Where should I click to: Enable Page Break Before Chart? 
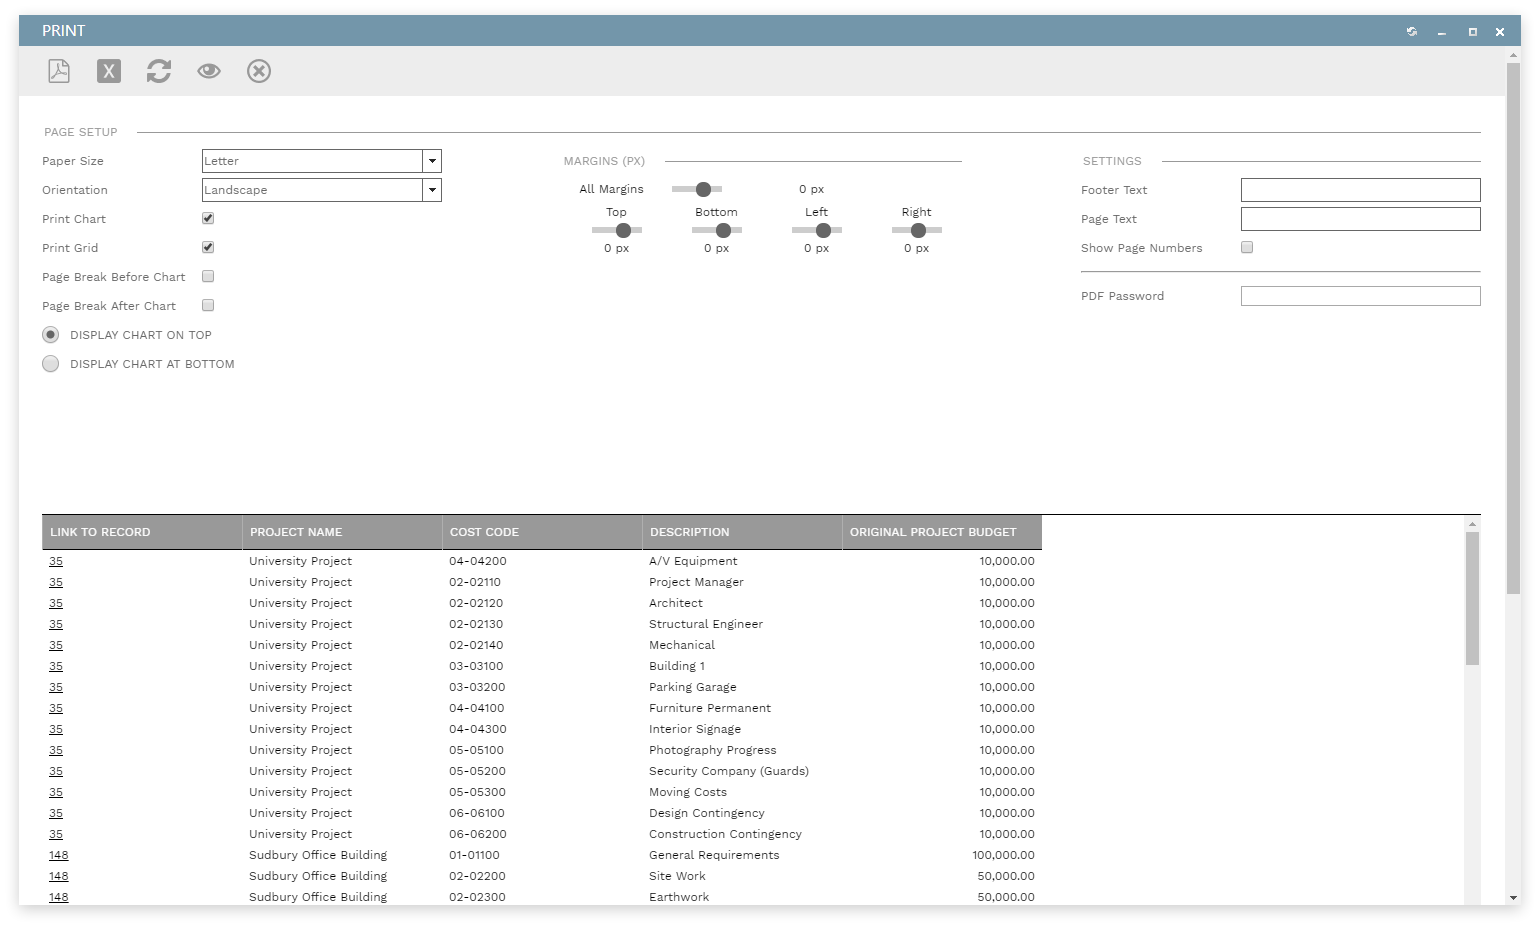[207, 276]
